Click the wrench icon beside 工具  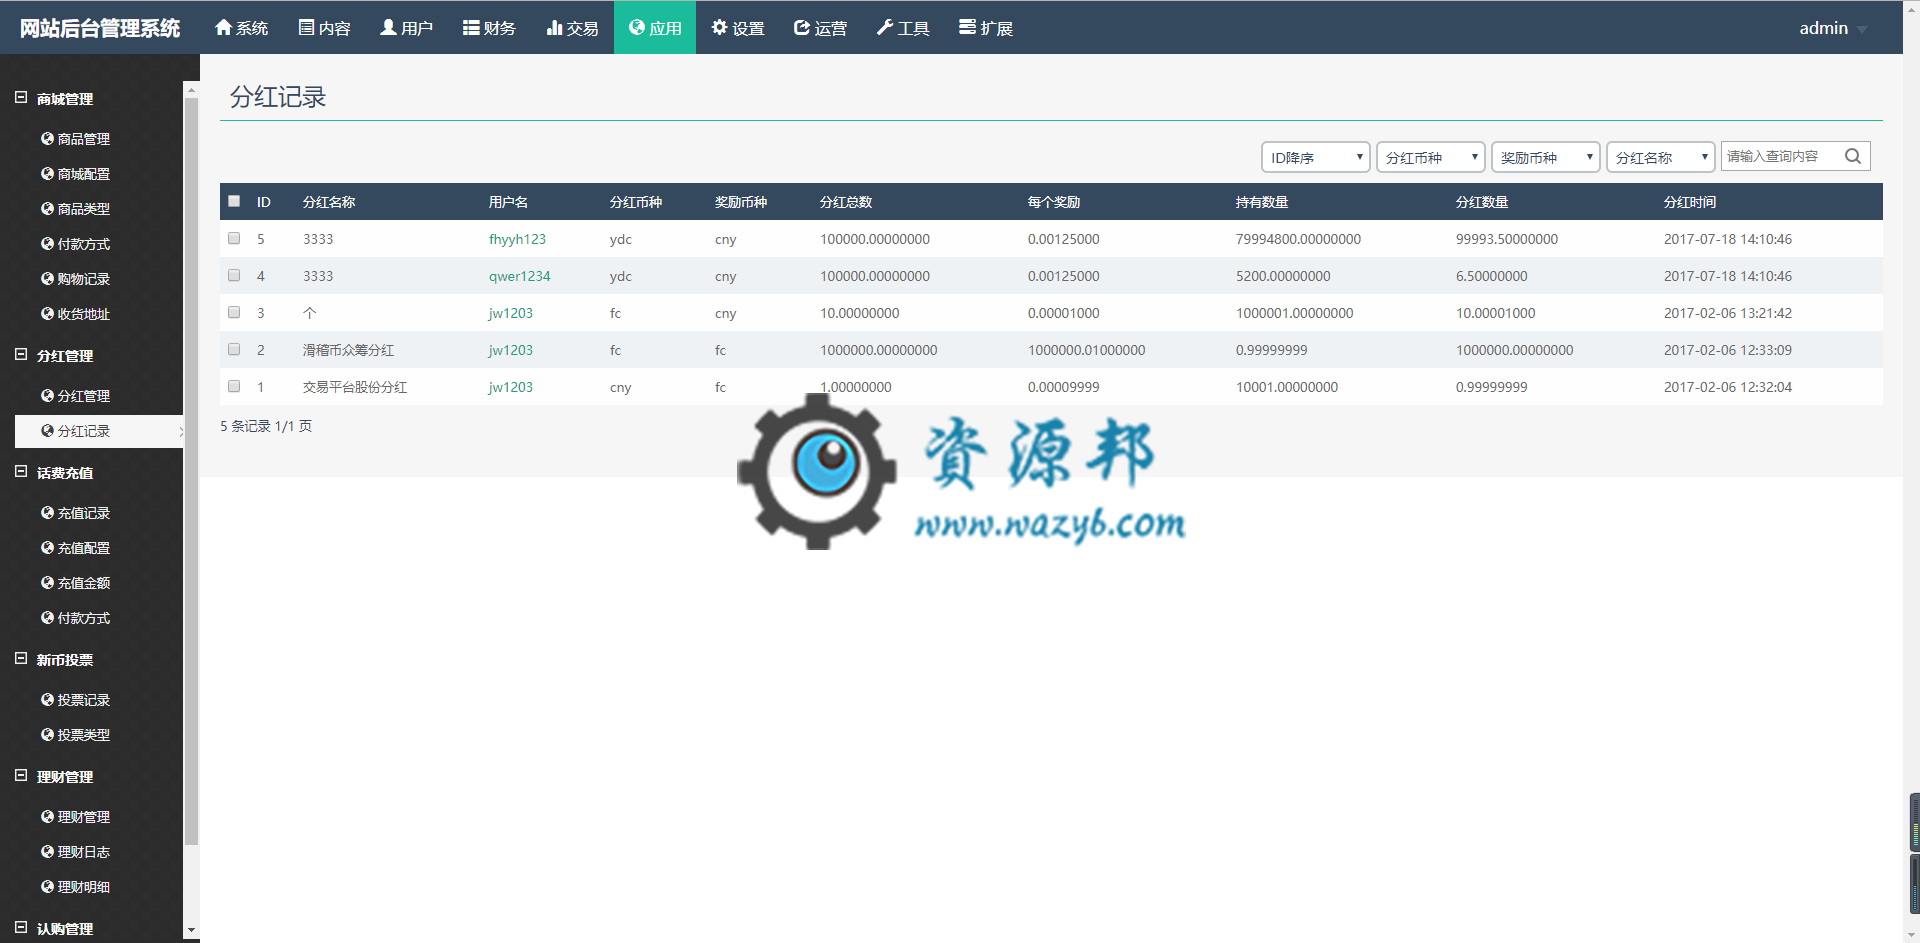pos(884,27)
